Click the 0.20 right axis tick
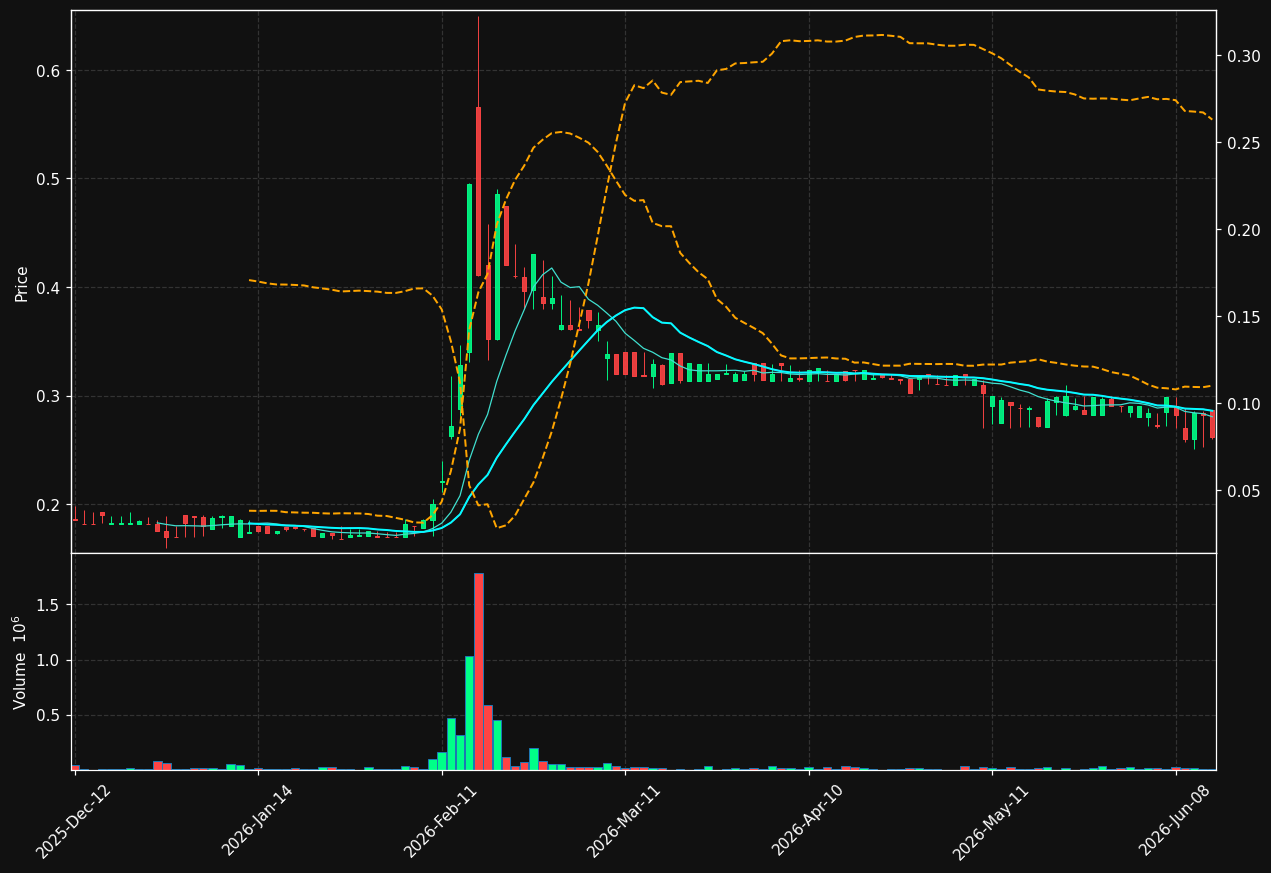 click(x=1243, y=231)
